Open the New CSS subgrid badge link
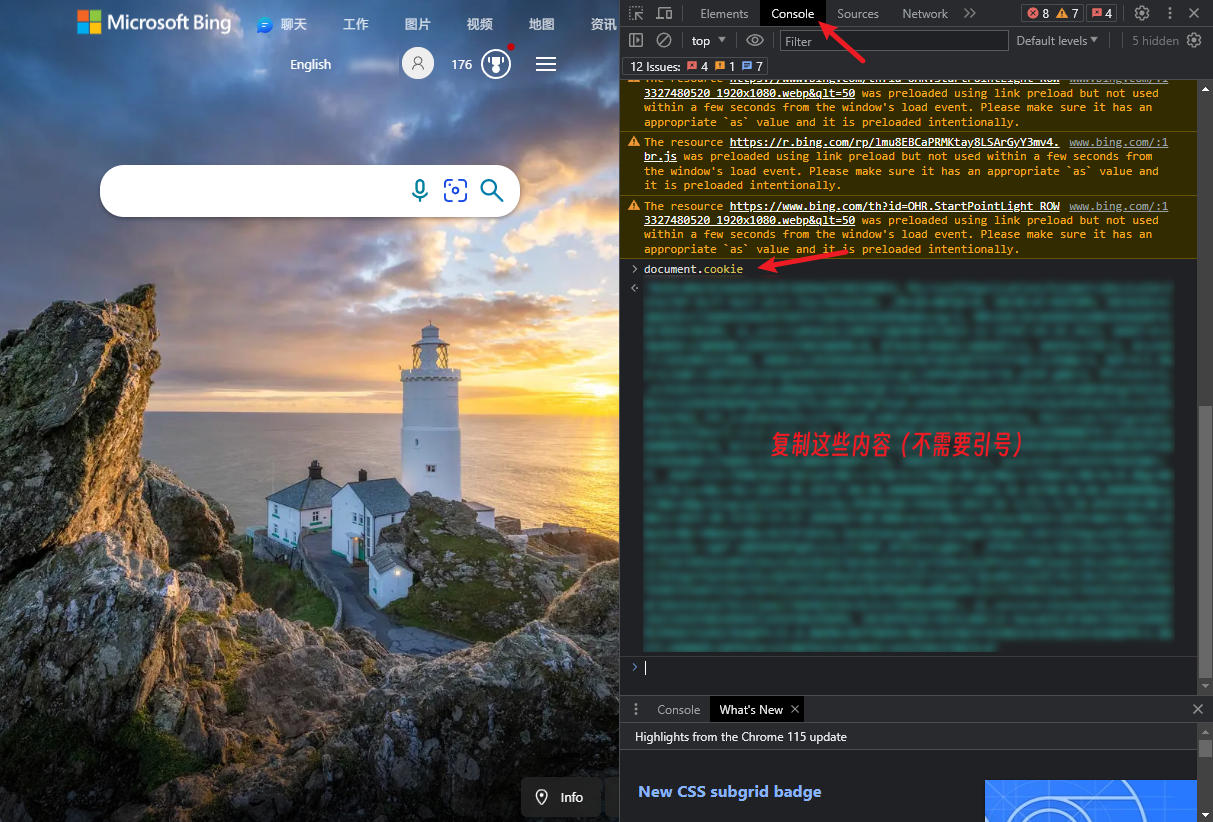Image resolution: width=1213 pixels, height=822 pixels. (729, 792)
